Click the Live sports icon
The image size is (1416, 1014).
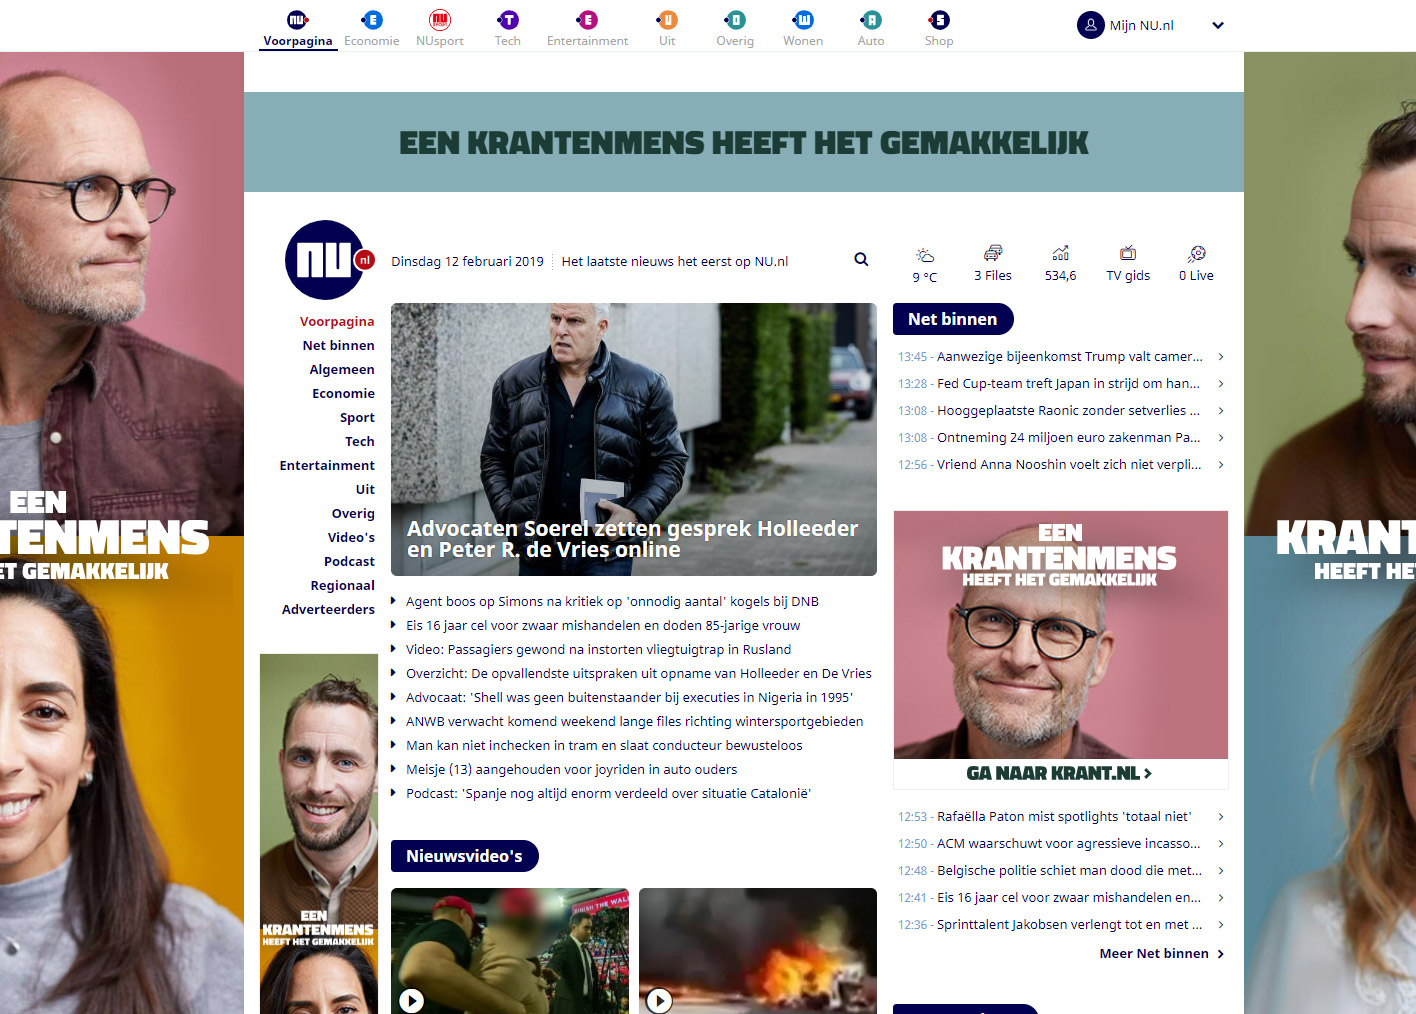tap(1196, 254)
